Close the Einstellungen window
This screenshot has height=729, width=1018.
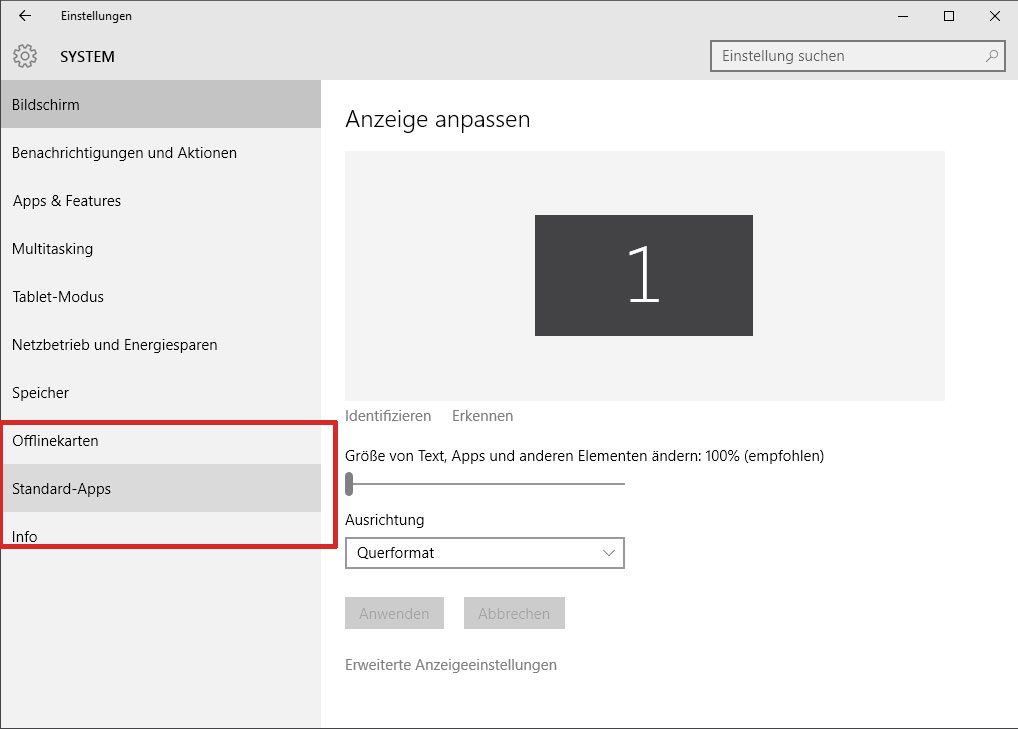(x=995, y=16)
